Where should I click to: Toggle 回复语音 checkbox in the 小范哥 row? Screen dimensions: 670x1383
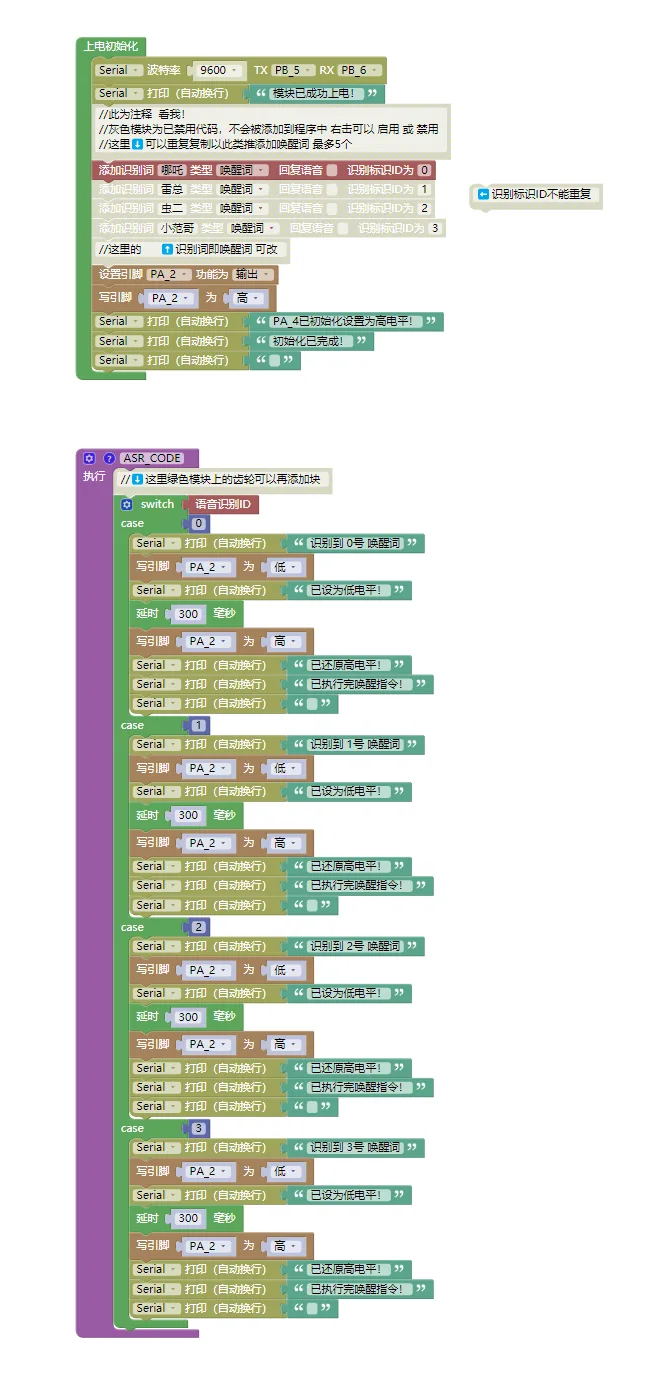343,228
